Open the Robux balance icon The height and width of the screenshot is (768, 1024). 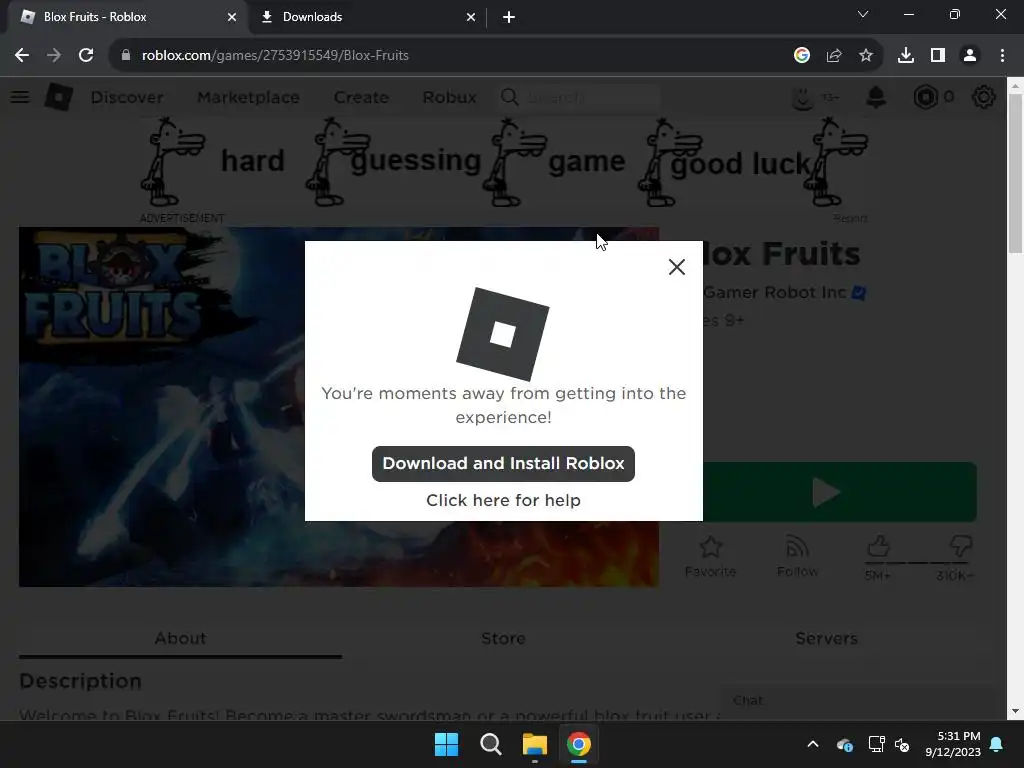pos(925,97)
